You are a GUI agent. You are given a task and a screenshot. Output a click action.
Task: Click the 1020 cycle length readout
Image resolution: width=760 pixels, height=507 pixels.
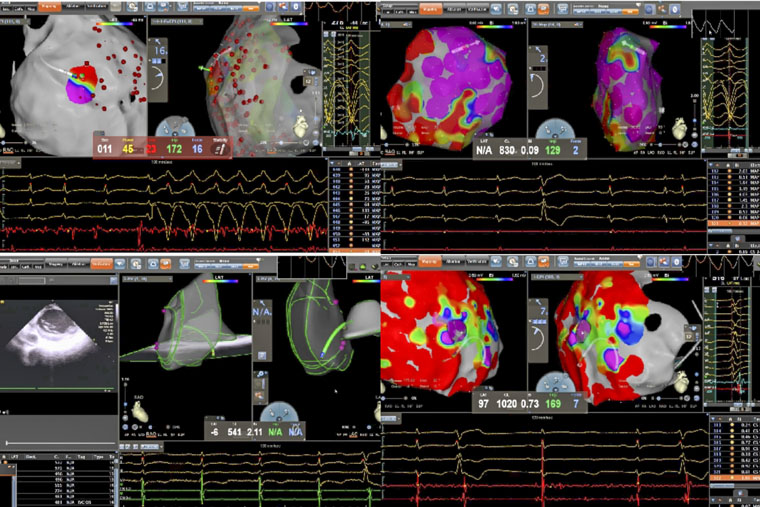pos(518,402)
